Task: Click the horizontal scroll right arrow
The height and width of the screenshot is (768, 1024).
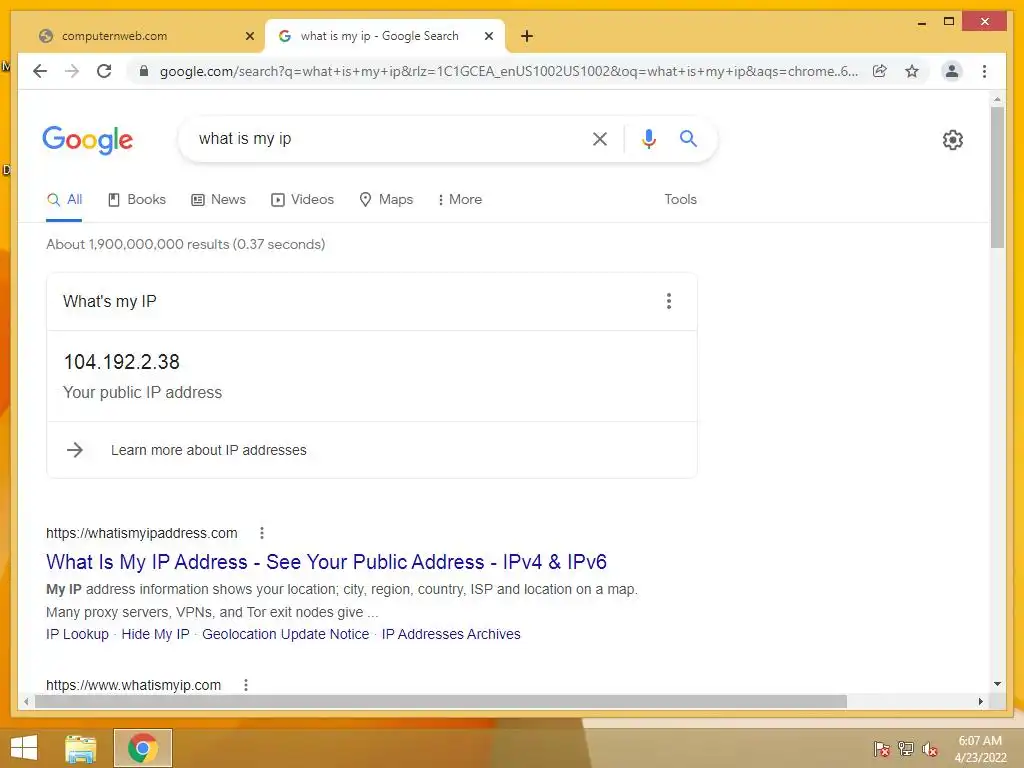Action: (980, 701)
